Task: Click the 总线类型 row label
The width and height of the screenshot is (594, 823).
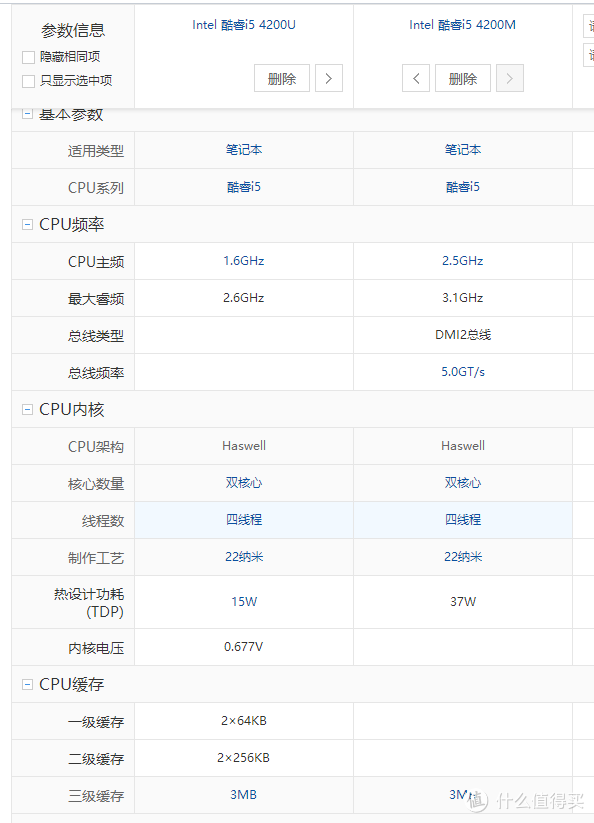Action: (x=96, y=336)
